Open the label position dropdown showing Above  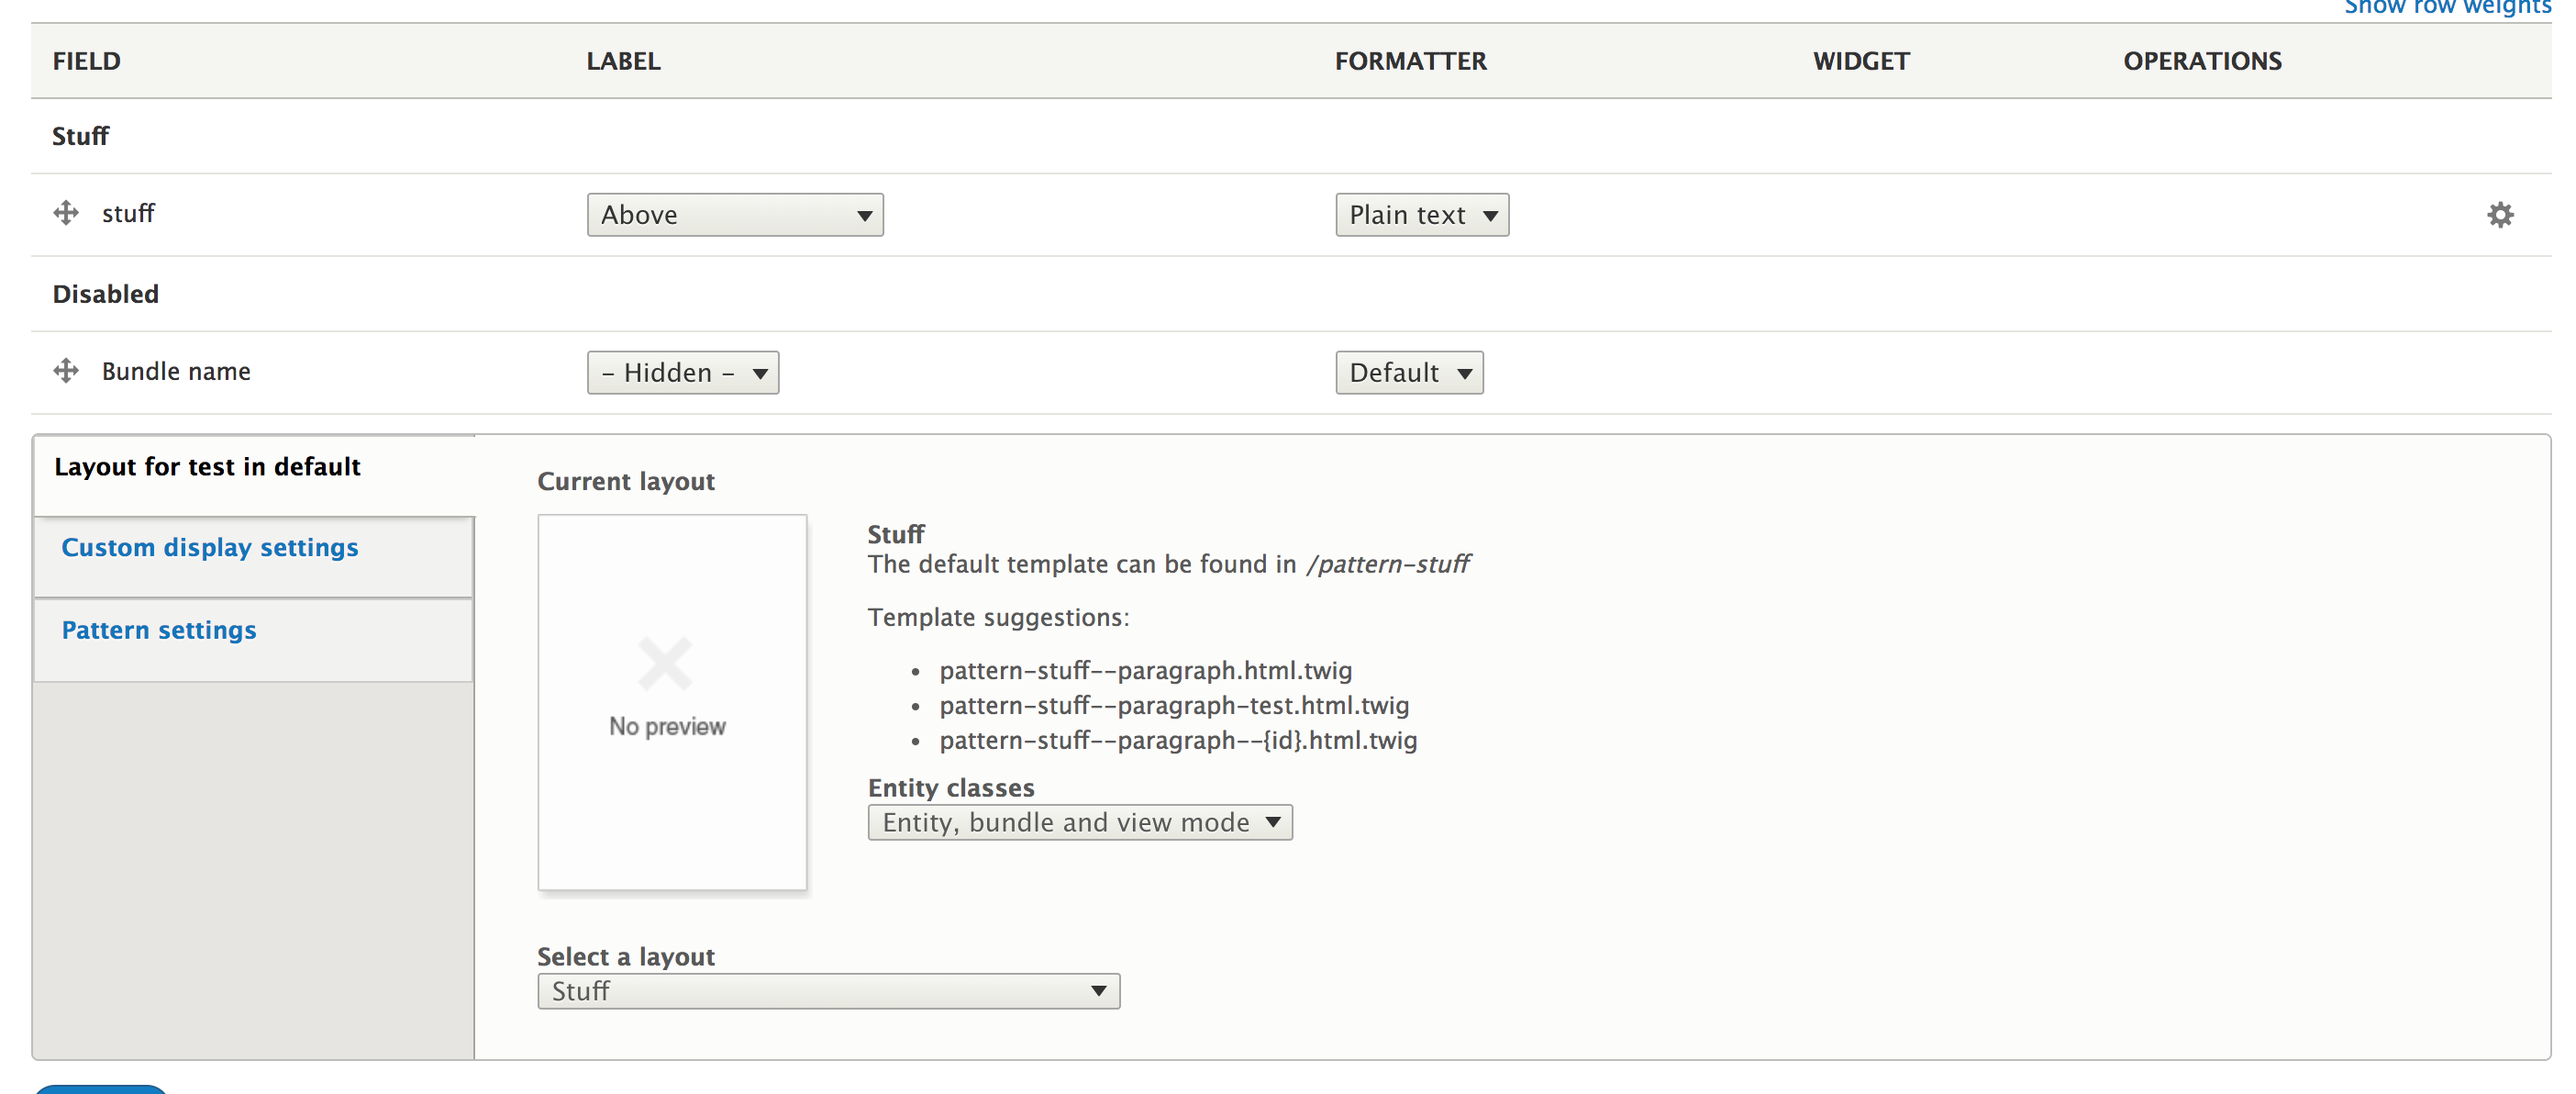(734, 214)
